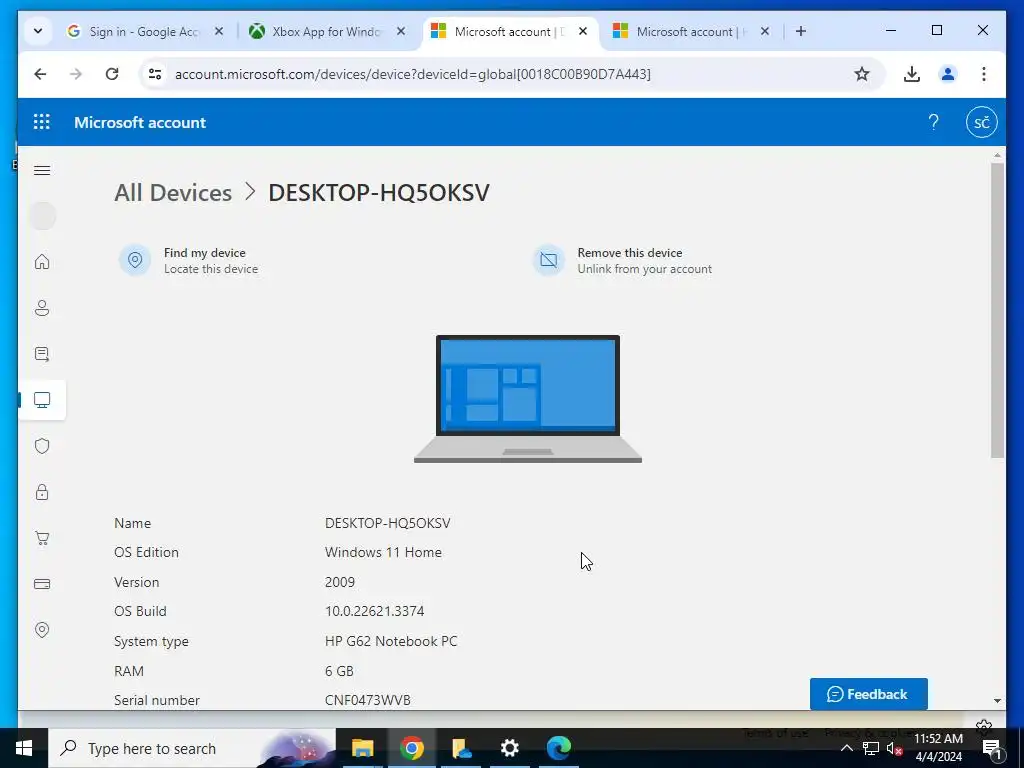
Task: Select the name value DESKTOP-HQ5OKSV
Action: (x=387, y=523)
